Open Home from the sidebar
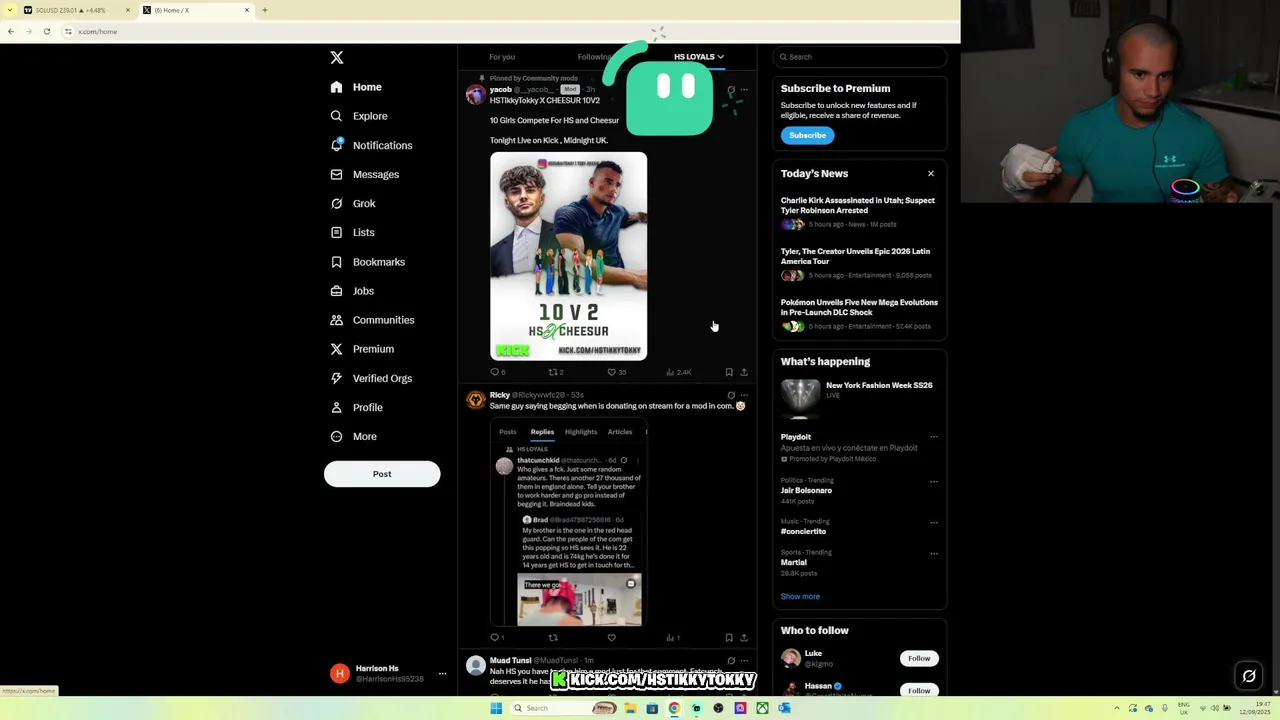The width and height of the screenshot is (1280, 720). coord(357,87)
